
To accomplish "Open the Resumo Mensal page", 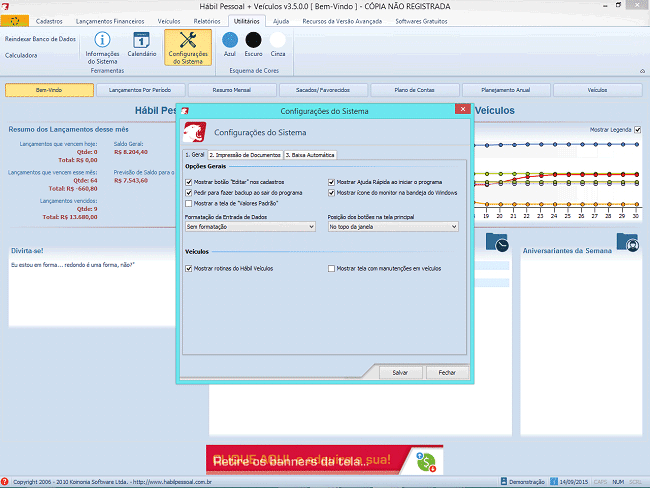I will tap(232, 90).
